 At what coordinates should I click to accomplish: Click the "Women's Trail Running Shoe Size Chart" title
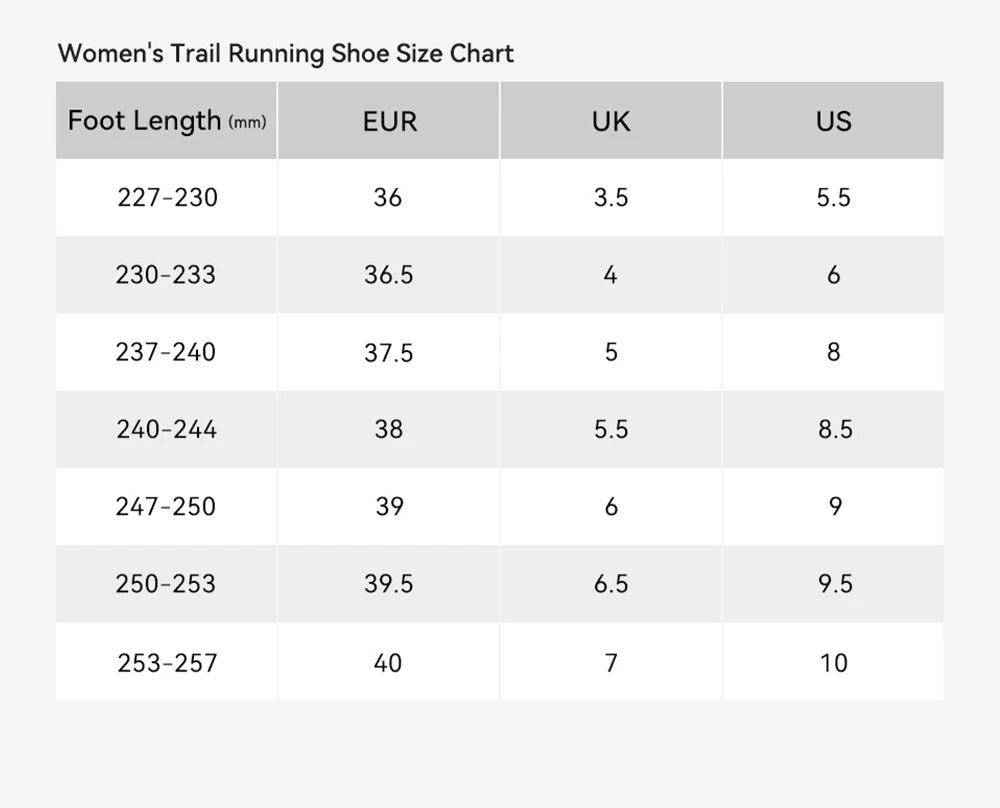pyautogui.click(x=286, y=53)
